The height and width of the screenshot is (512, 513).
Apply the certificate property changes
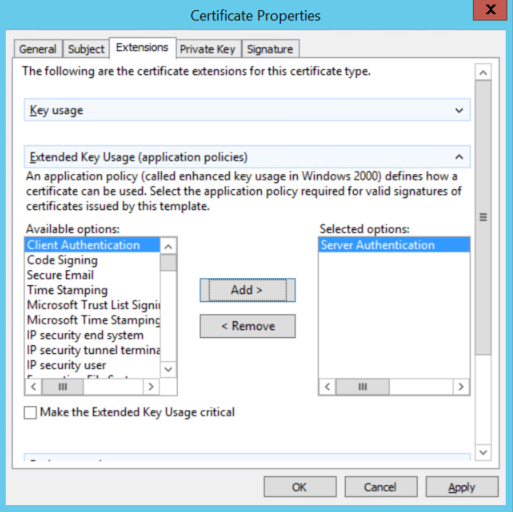(x=462, y=487)
